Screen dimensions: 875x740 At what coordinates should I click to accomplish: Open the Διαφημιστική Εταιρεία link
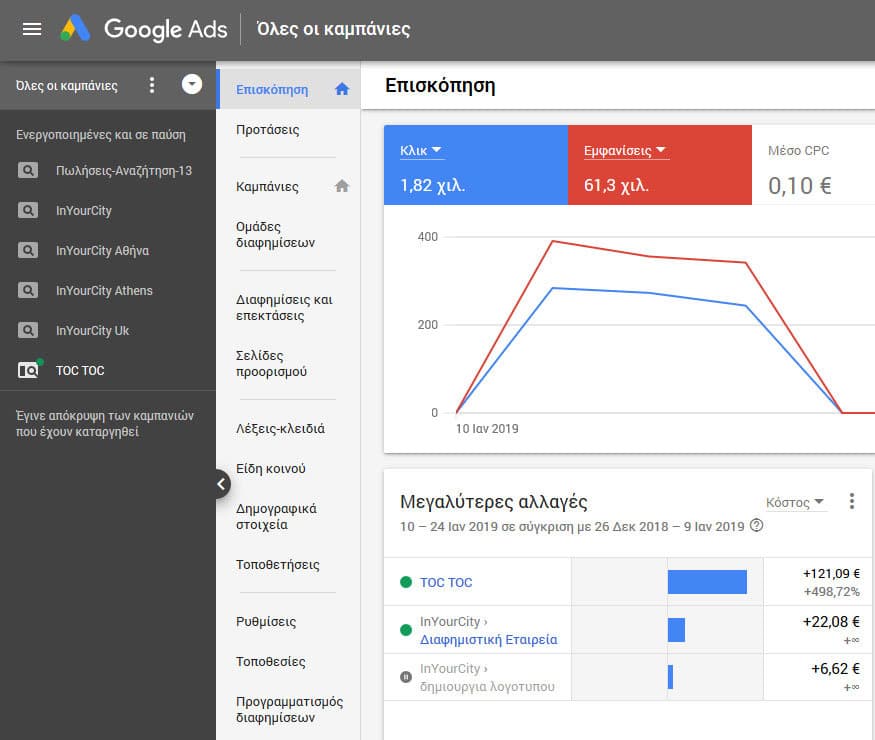point(488,639)
